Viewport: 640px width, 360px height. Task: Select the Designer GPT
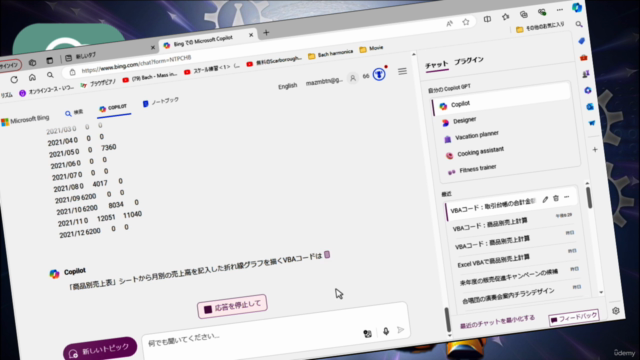[464, 120]
